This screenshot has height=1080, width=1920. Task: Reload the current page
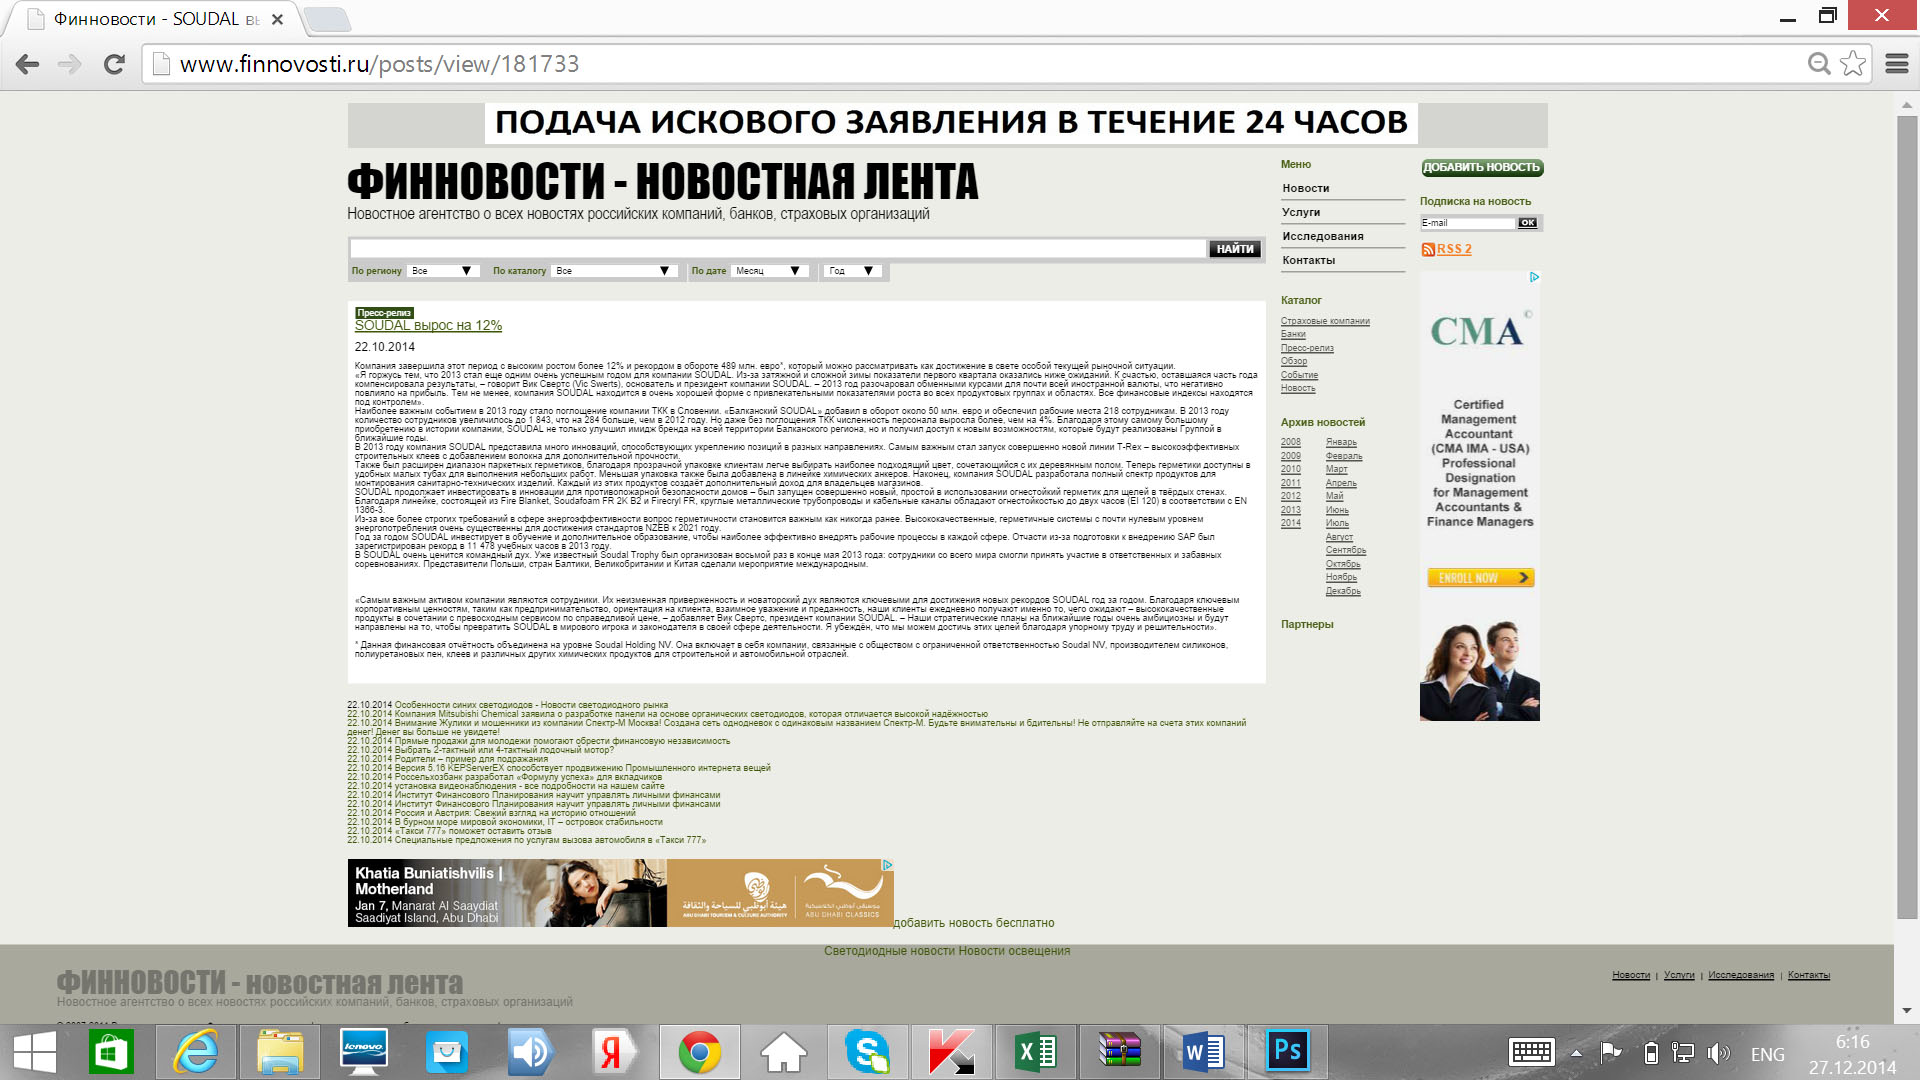tap(114, 64)
